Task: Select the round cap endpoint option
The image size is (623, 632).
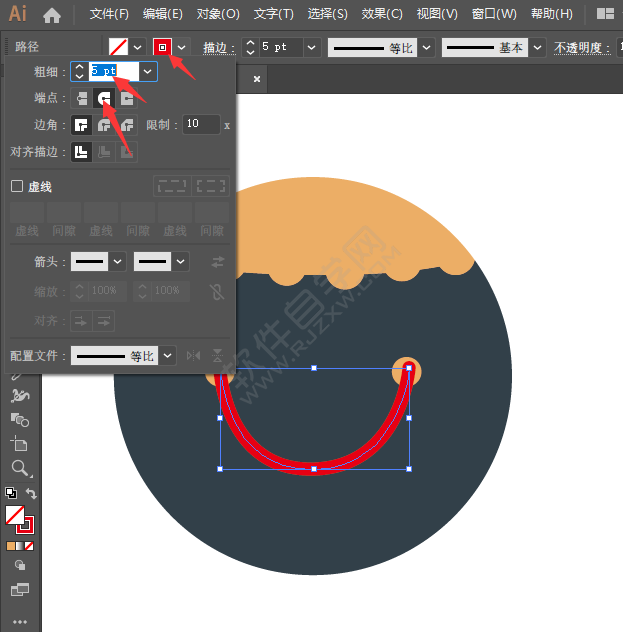Action: coord(103,98)
